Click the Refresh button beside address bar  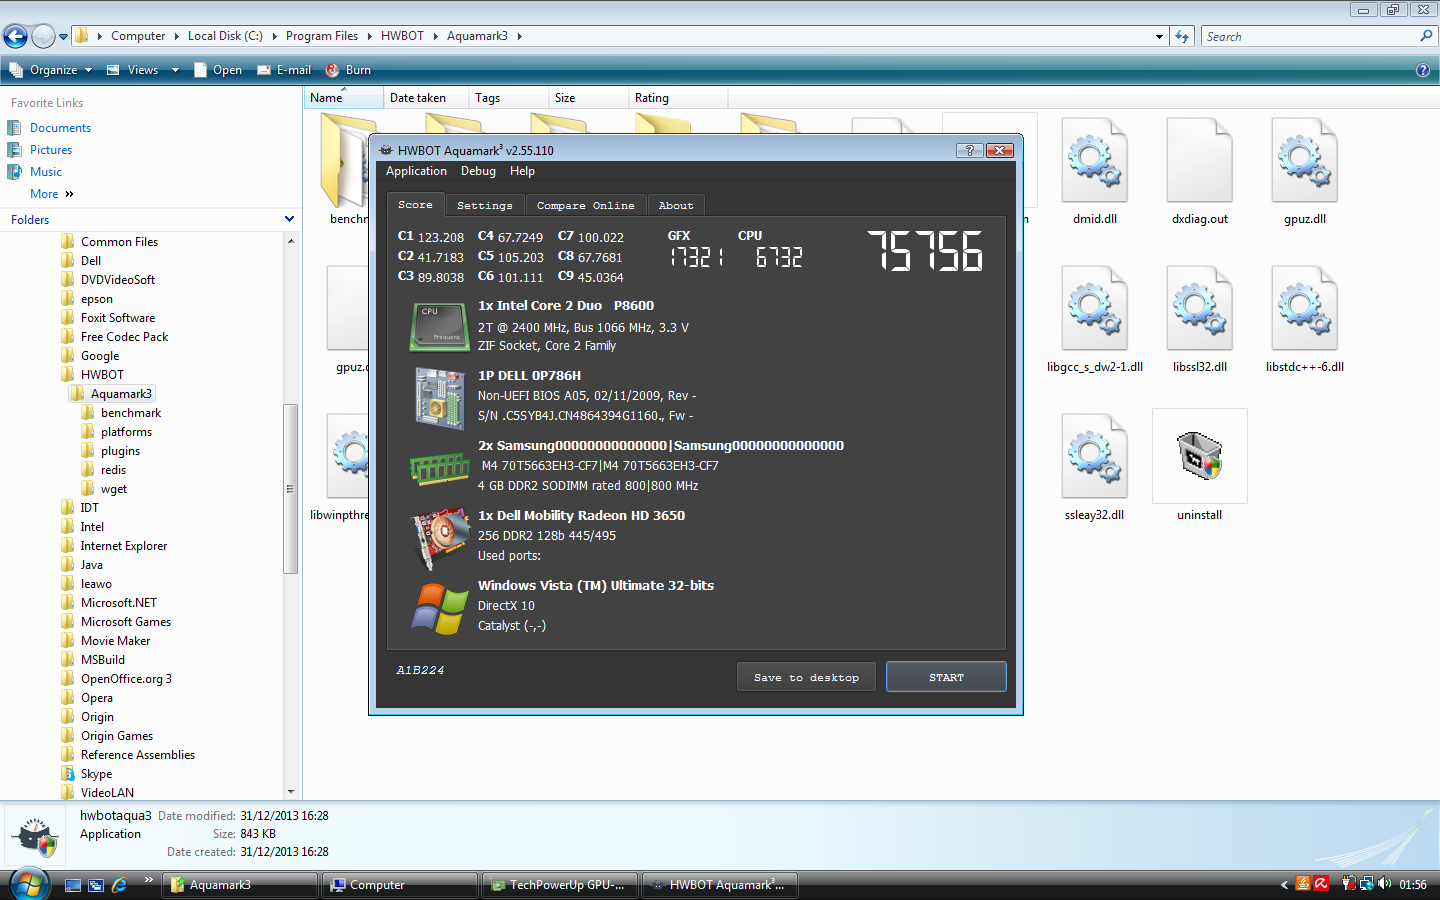(x=1182, y=36)
